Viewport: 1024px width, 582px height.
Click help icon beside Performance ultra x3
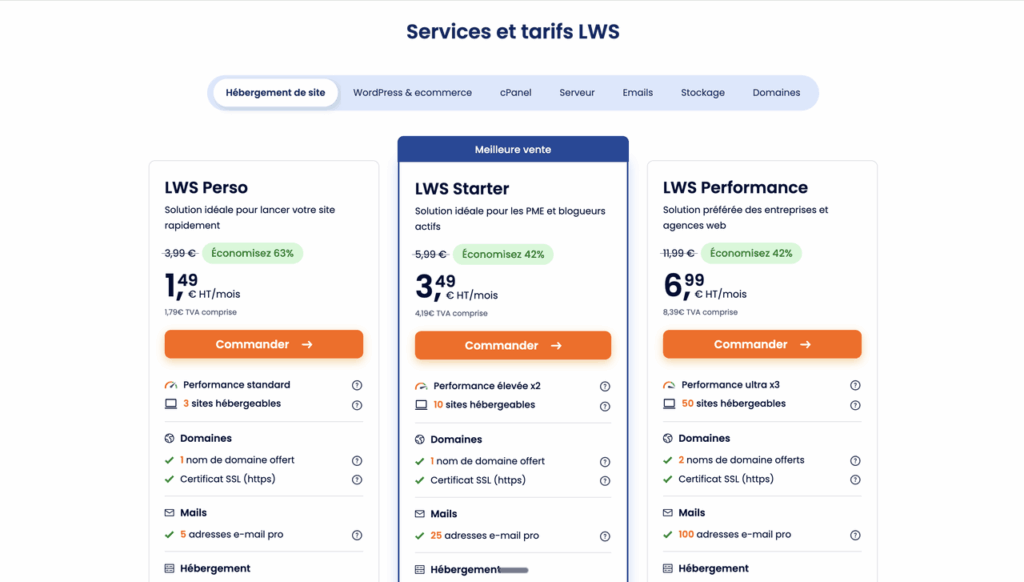pos(855,385)
